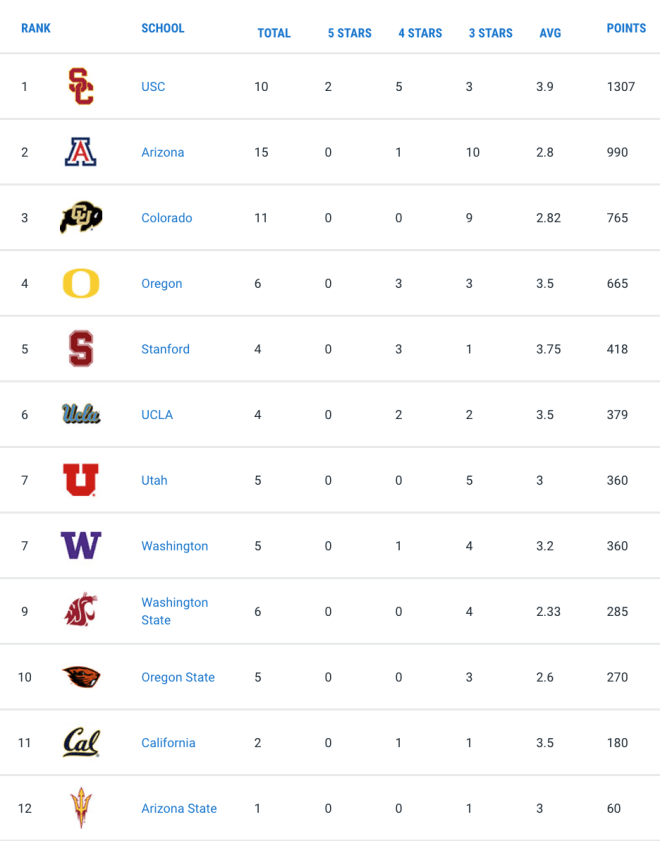
Task: Click the Oregon State Beavers logo
Action: click(81, 677)
